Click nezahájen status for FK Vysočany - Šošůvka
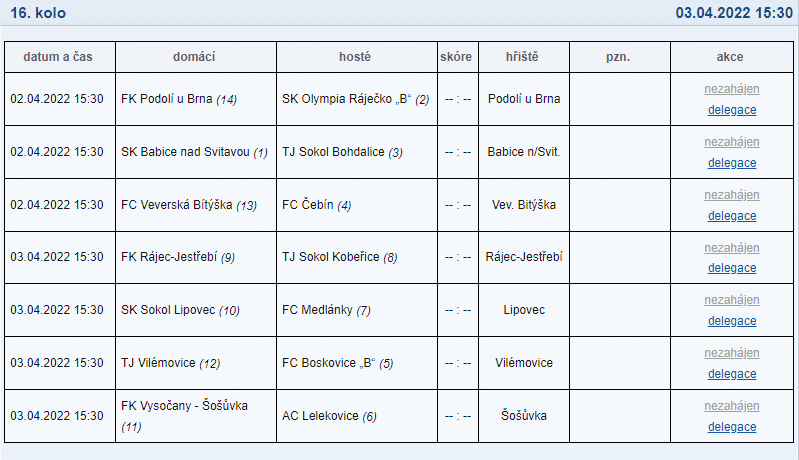The width and height of the screenshot is (799, 460). click(732, 406)
